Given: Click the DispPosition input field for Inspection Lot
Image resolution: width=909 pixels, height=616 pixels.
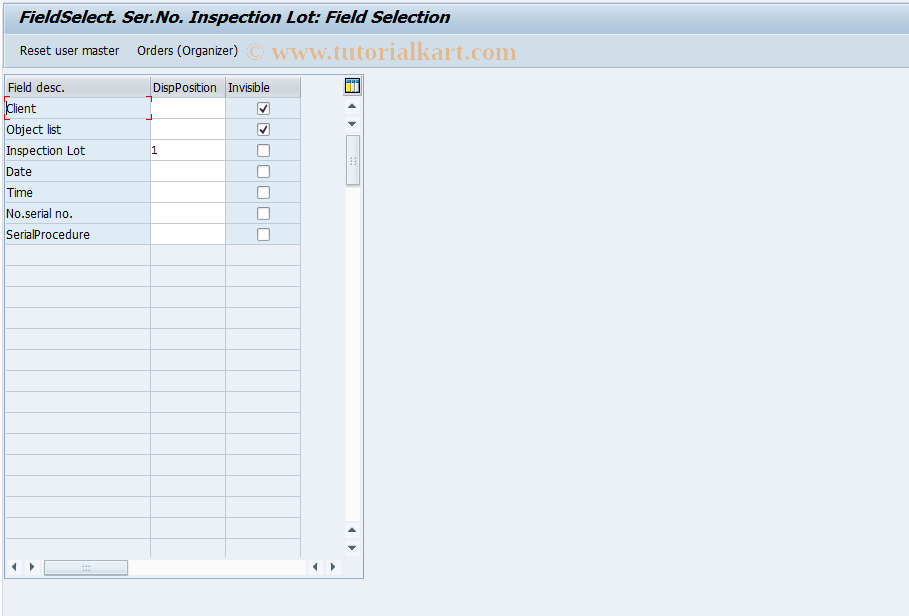Looking at the screenshot, I should tap(186, 150).
